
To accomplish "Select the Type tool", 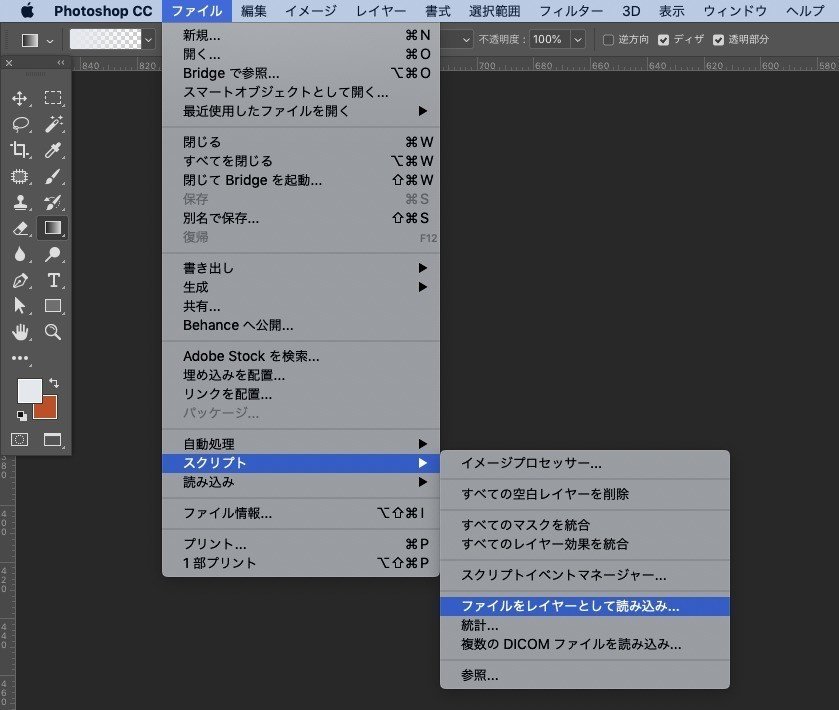I will [x=52, y=280].
